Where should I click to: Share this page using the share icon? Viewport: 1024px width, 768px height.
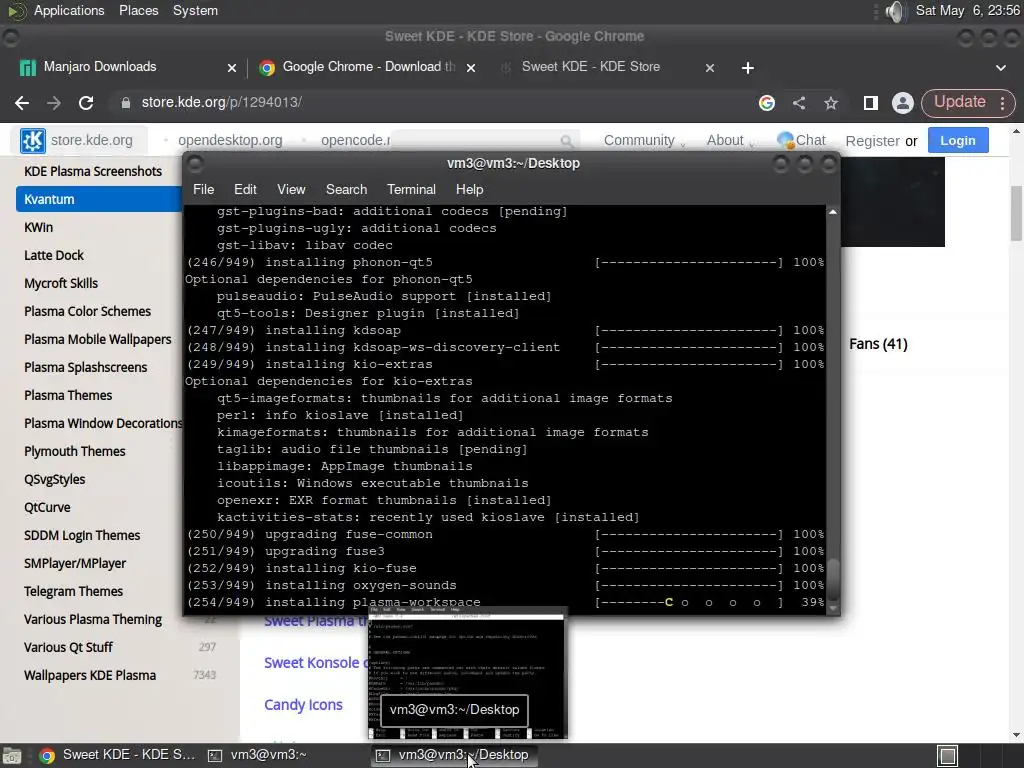[799, 103]
